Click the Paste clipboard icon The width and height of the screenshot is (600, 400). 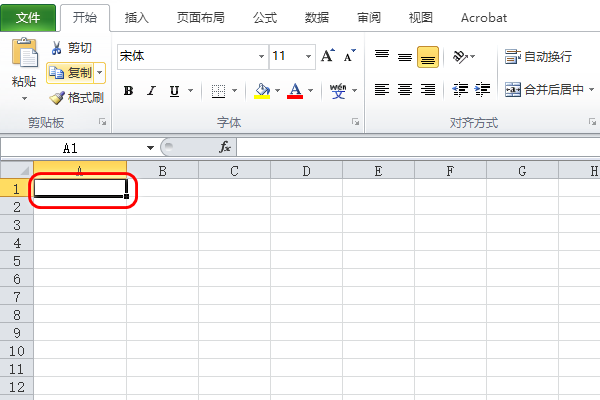24,52
